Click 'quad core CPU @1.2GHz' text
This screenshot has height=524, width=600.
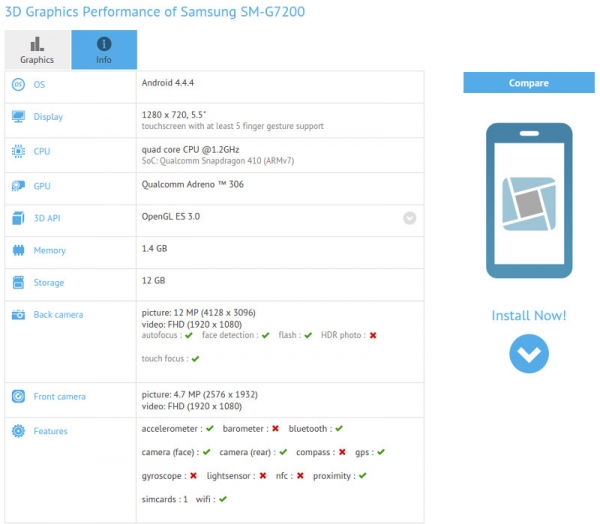click(x=191, y=149)
